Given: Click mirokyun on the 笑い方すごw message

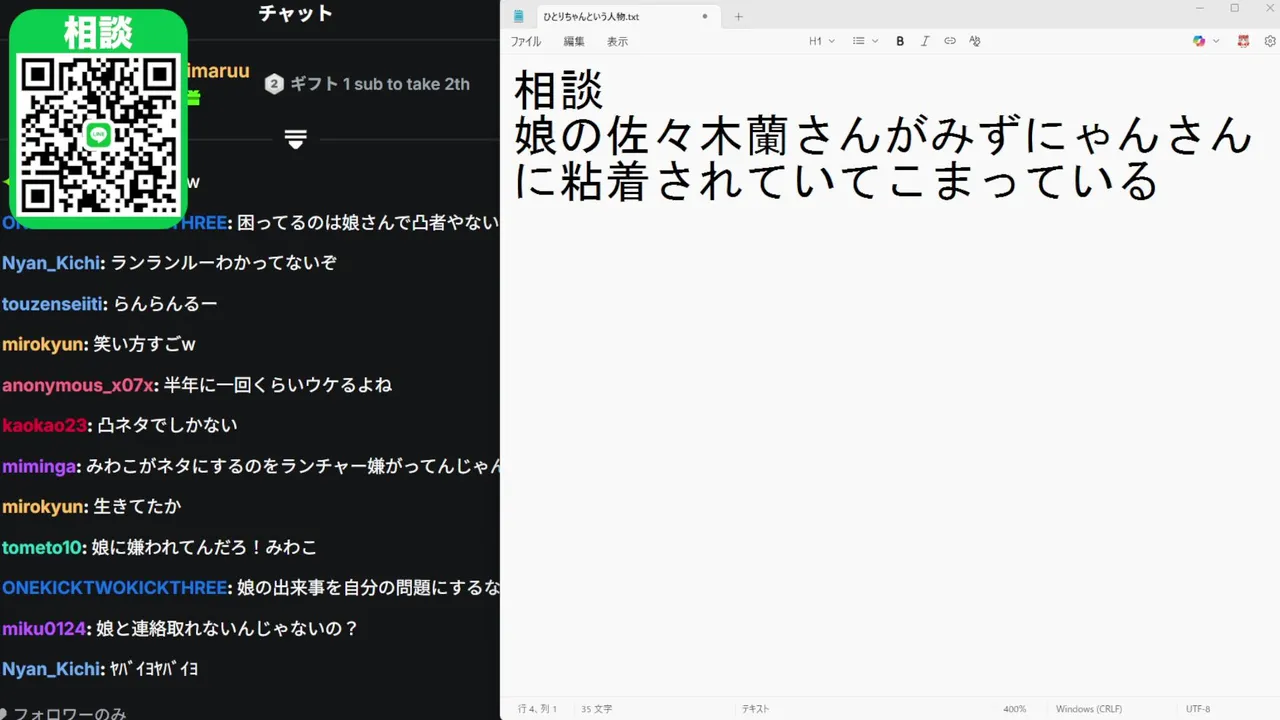Looking at the screenshot, I should point(43,344).
